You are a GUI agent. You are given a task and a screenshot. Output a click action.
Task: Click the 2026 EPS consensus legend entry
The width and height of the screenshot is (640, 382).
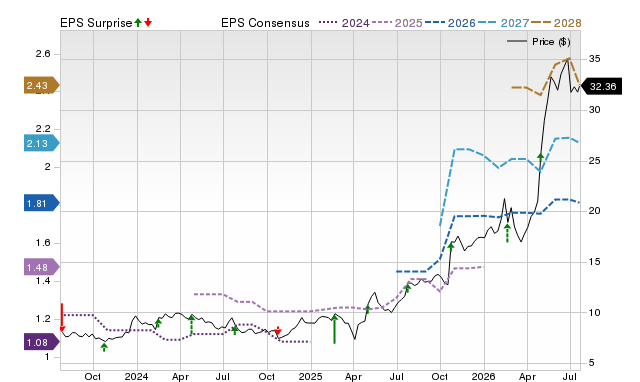click(x=450, y=23)
